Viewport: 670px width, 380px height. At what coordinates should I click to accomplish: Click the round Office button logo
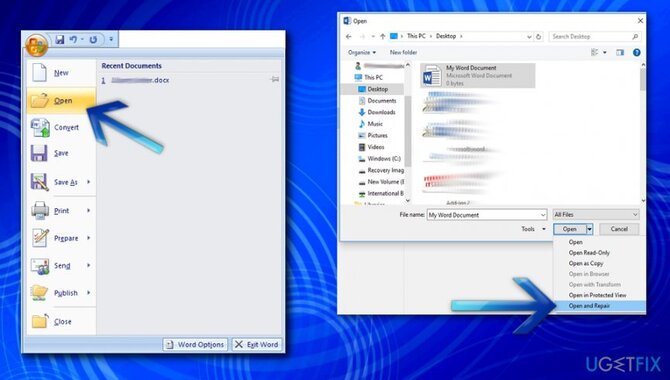37,45
